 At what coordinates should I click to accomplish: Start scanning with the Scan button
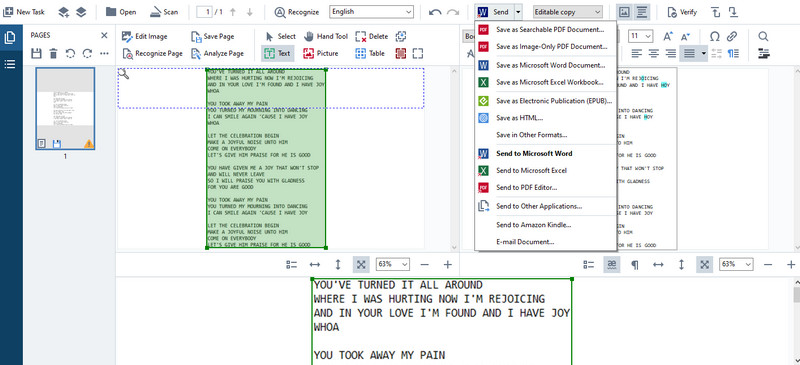click(x=164, y=12)
